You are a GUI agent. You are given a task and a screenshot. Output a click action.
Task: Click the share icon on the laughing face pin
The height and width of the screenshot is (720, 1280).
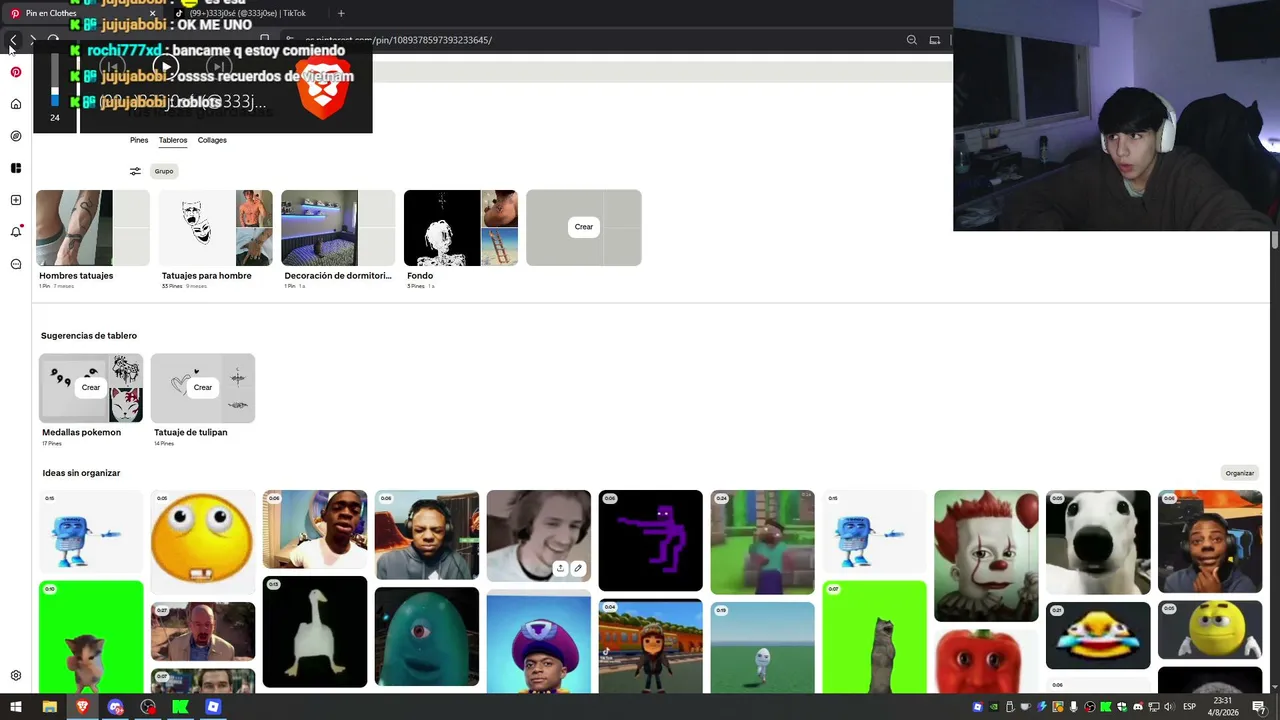560,568
